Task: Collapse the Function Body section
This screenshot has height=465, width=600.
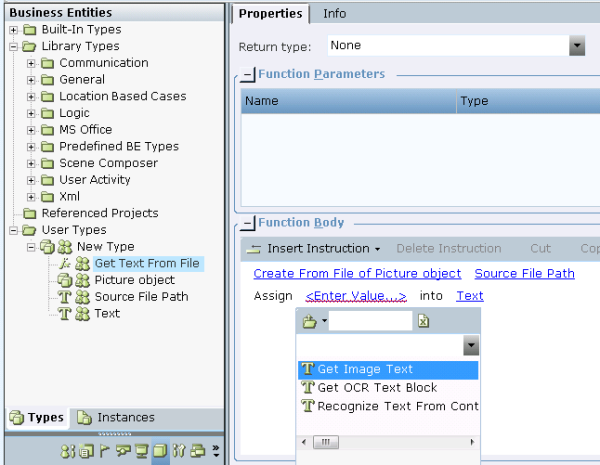Action: point(248,223)
